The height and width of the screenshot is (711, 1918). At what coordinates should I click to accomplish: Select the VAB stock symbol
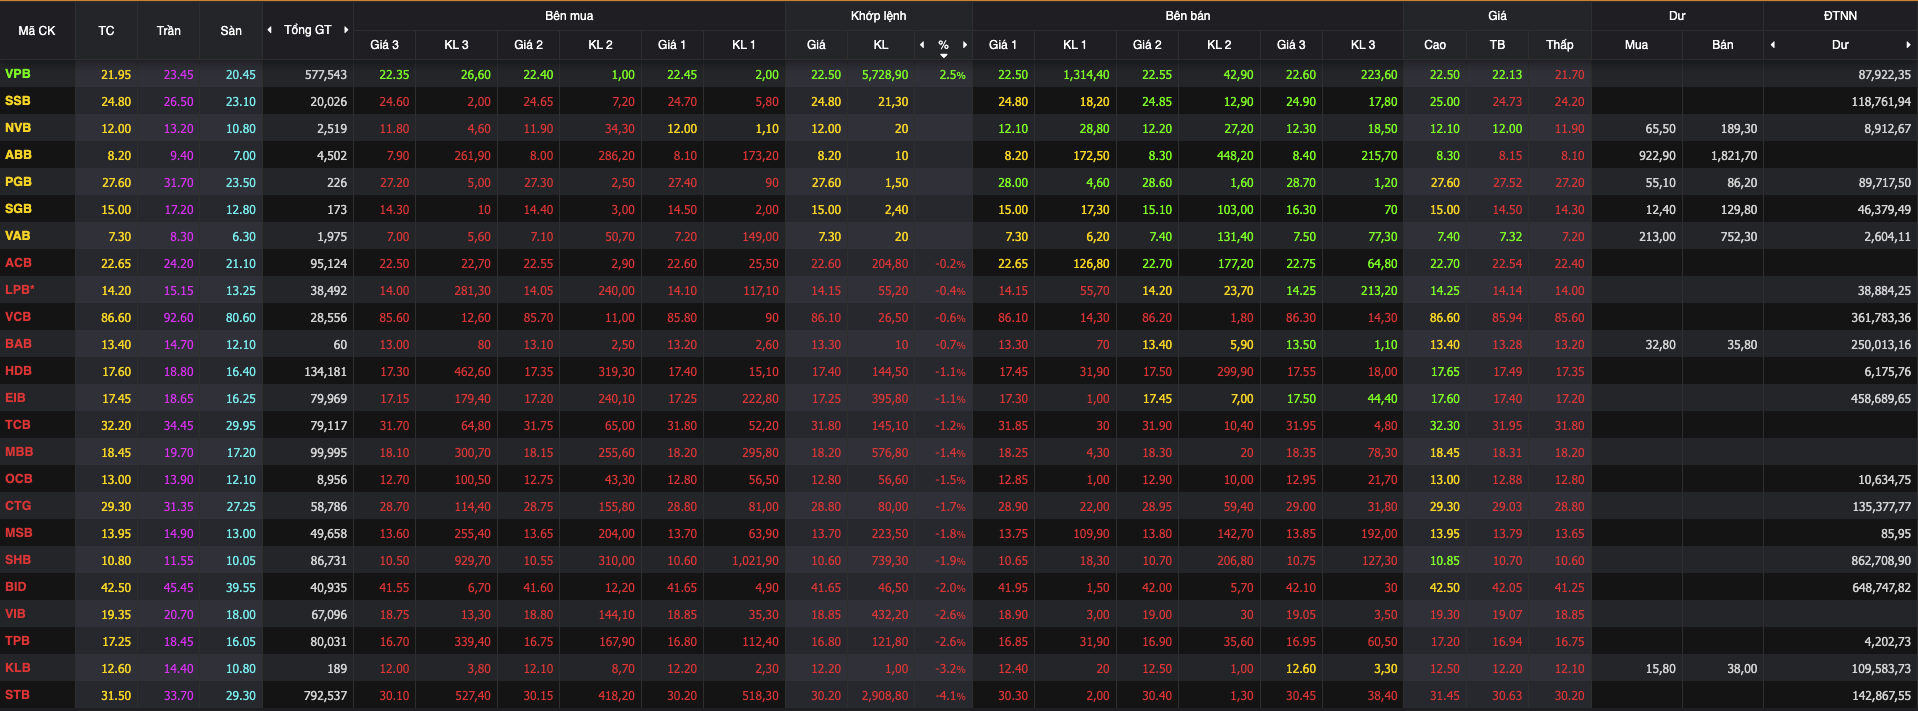click(x=18, y=236)
